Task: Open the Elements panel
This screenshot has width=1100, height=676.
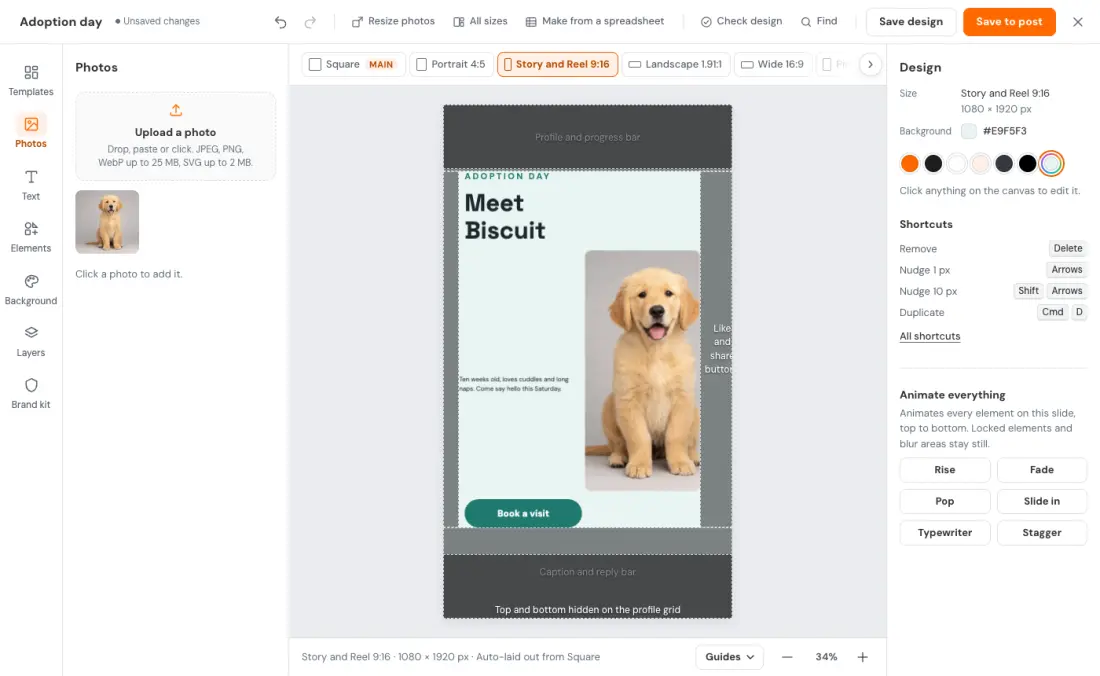Action: pos(31,237)
